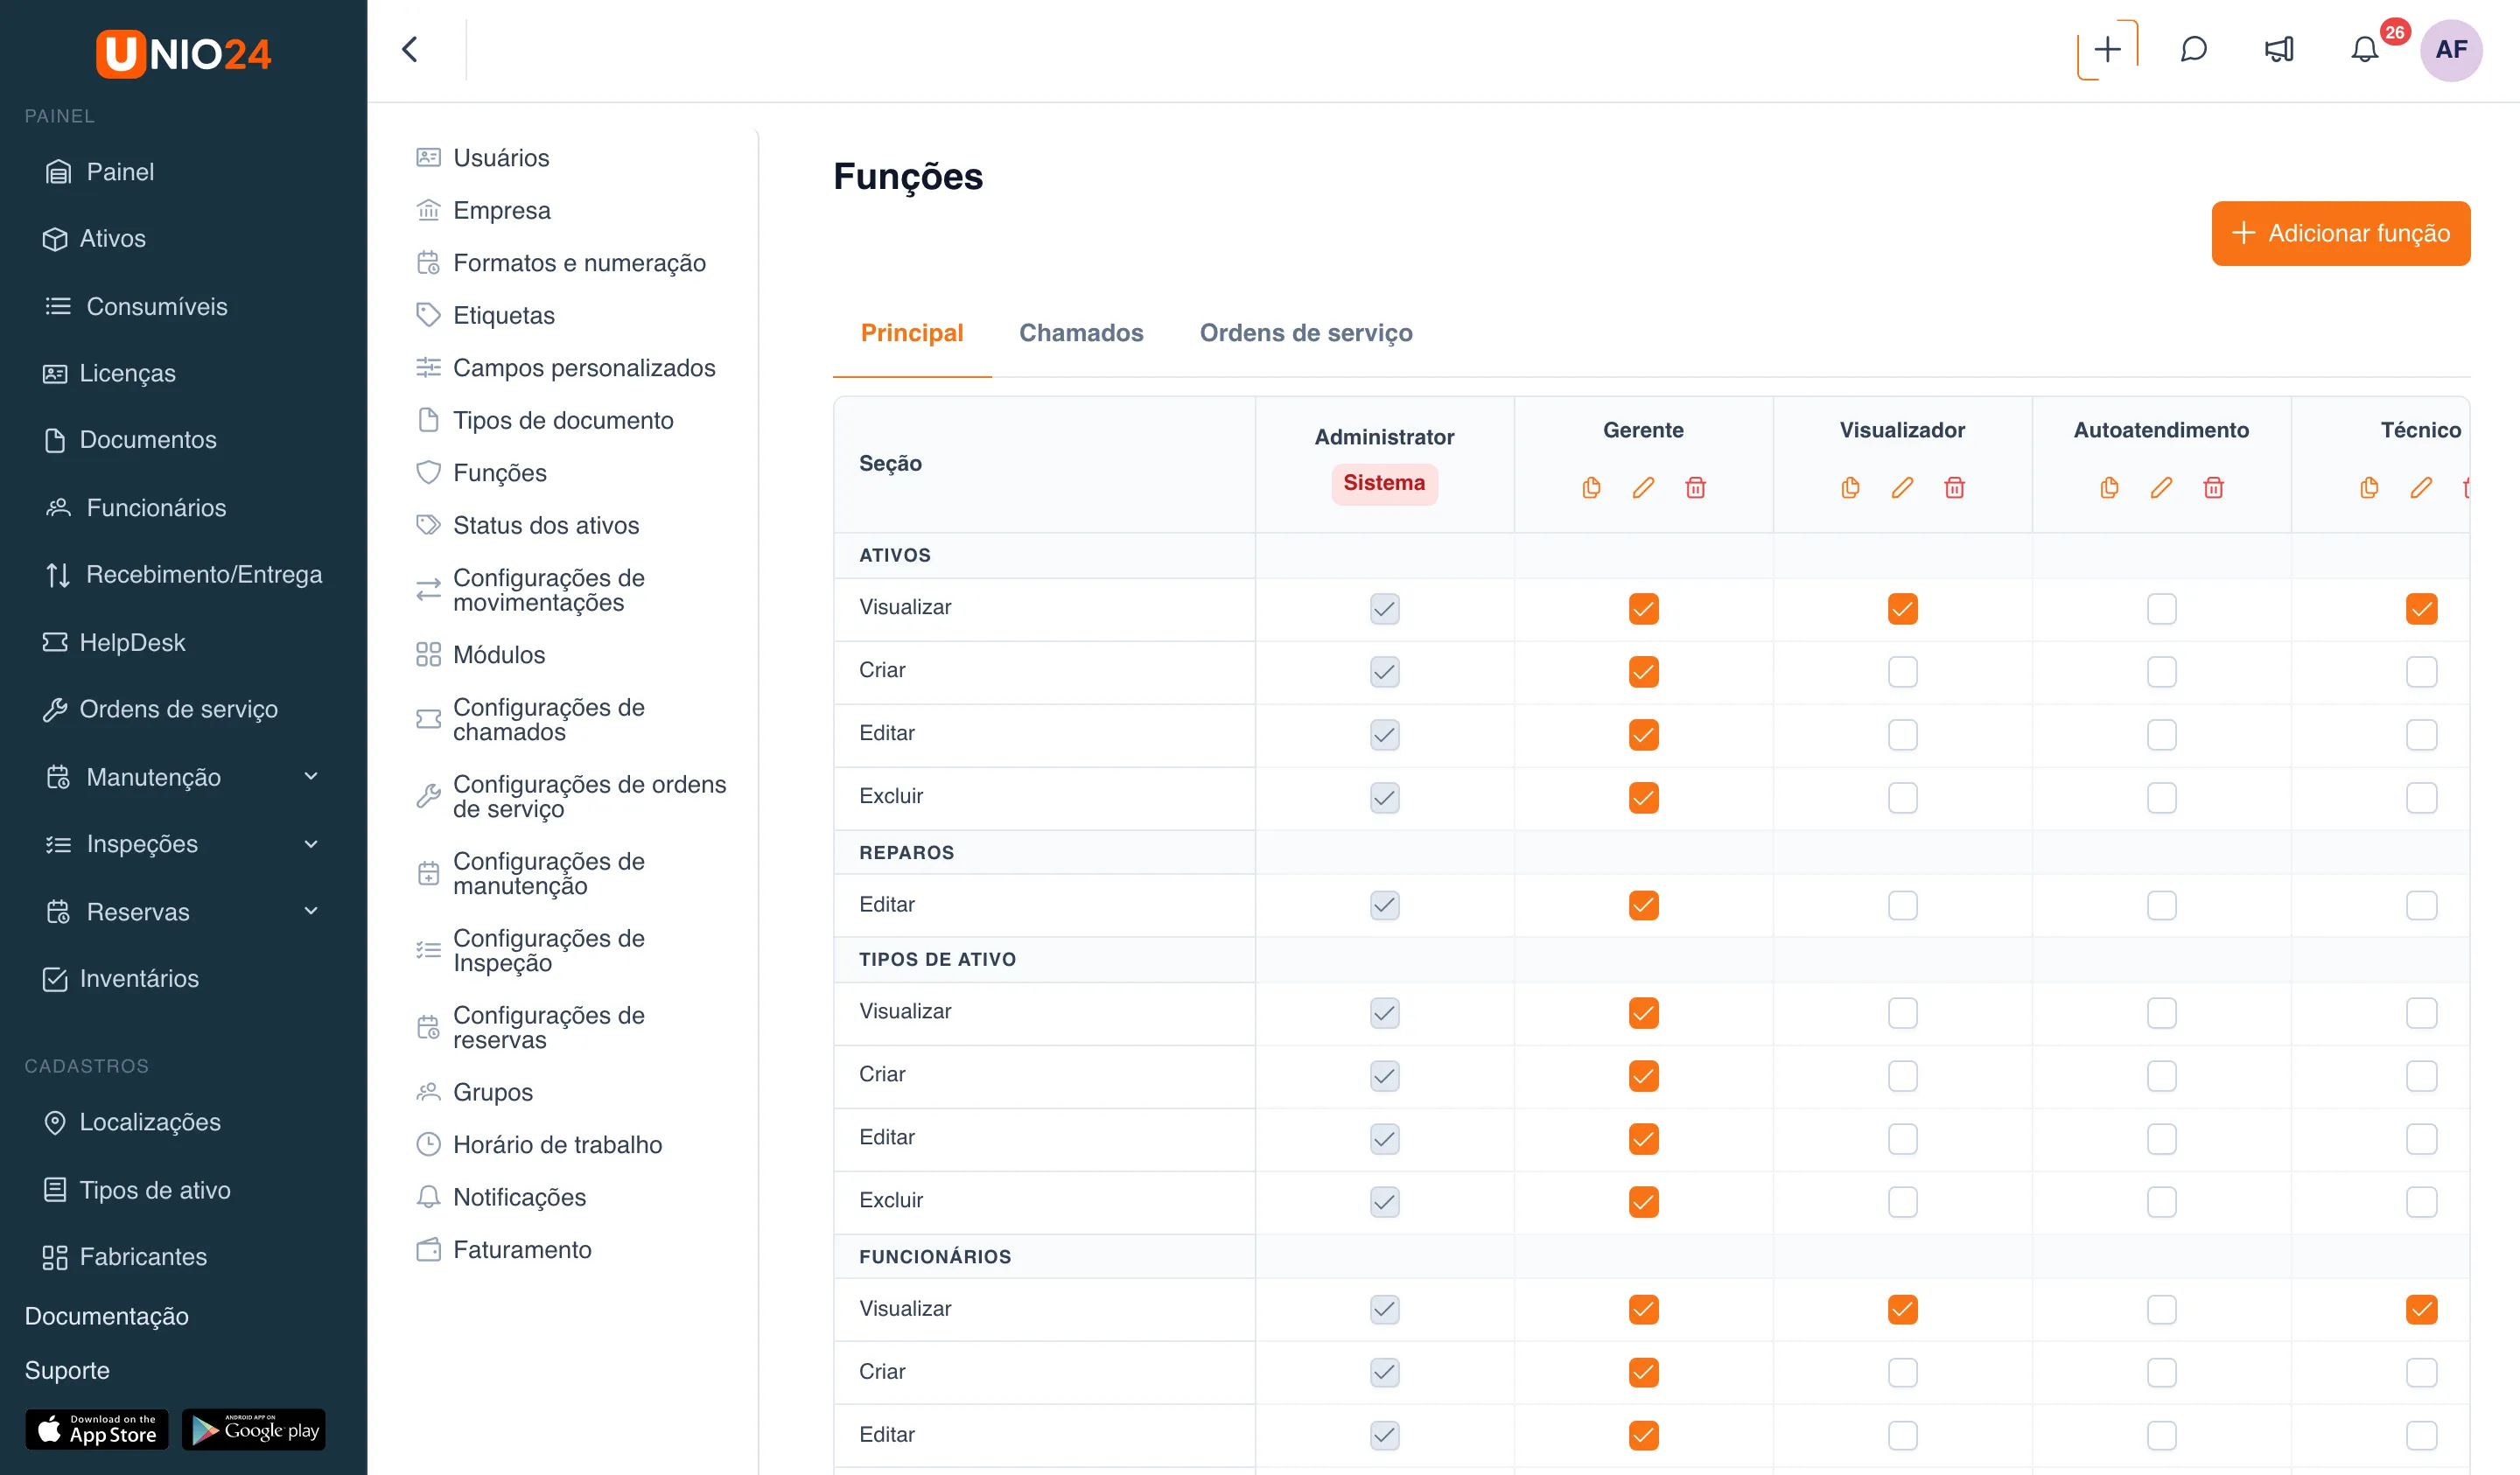Edit the Visualizador role with pencil icon
The image size is (2520, 1475).
click(x=1902, y=488)
